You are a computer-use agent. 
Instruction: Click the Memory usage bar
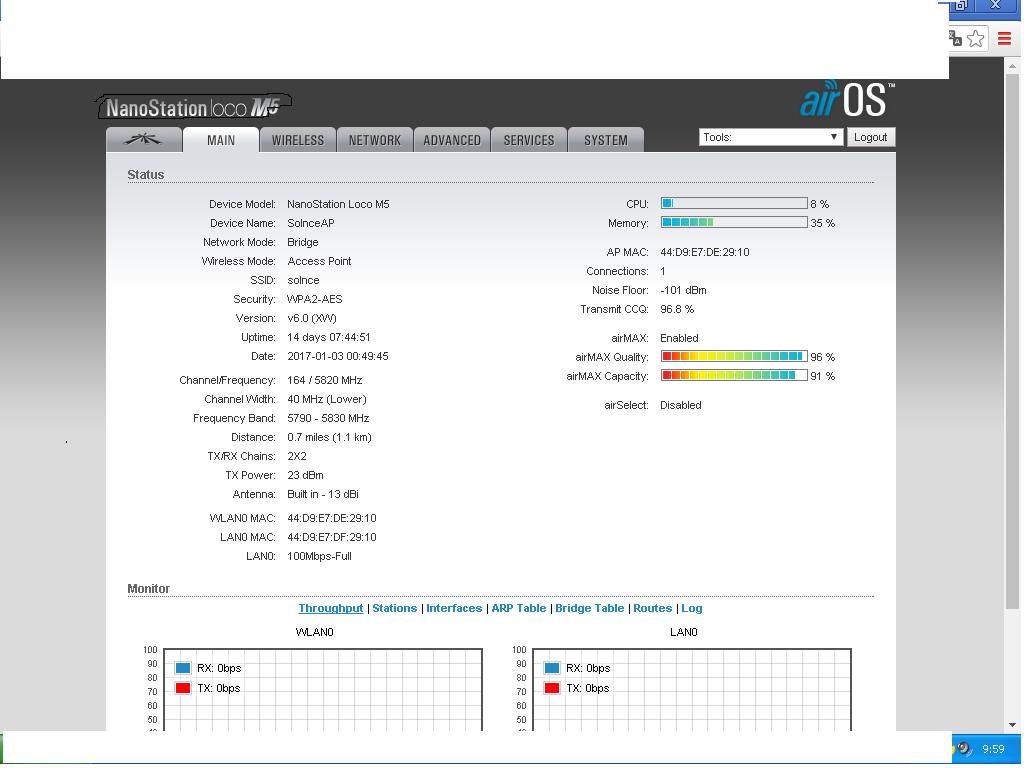(734, 222)
